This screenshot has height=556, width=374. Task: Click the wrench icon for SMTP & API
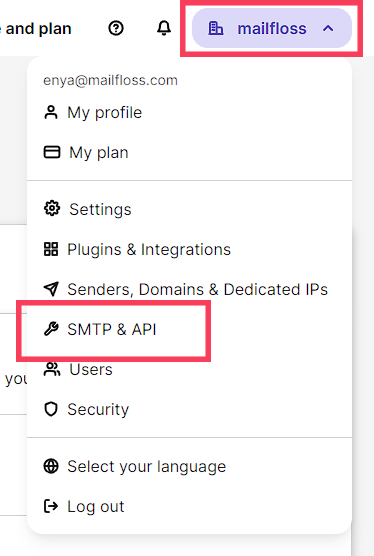coord(51,329)
